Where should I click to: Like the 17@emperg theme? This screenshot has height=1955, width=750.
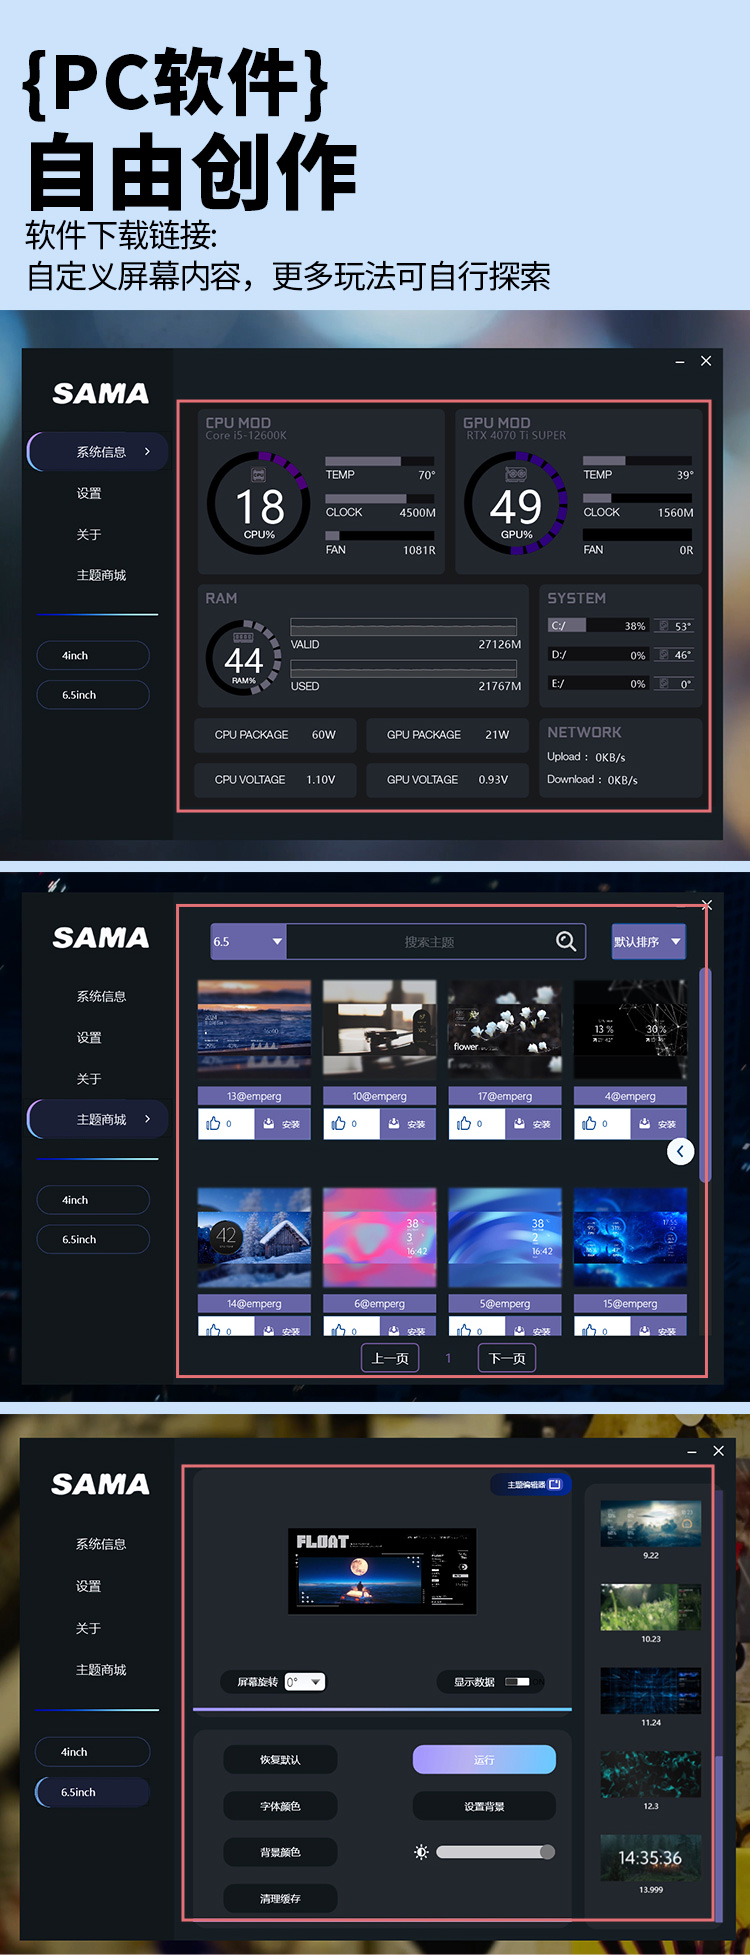click(476, 1124)
